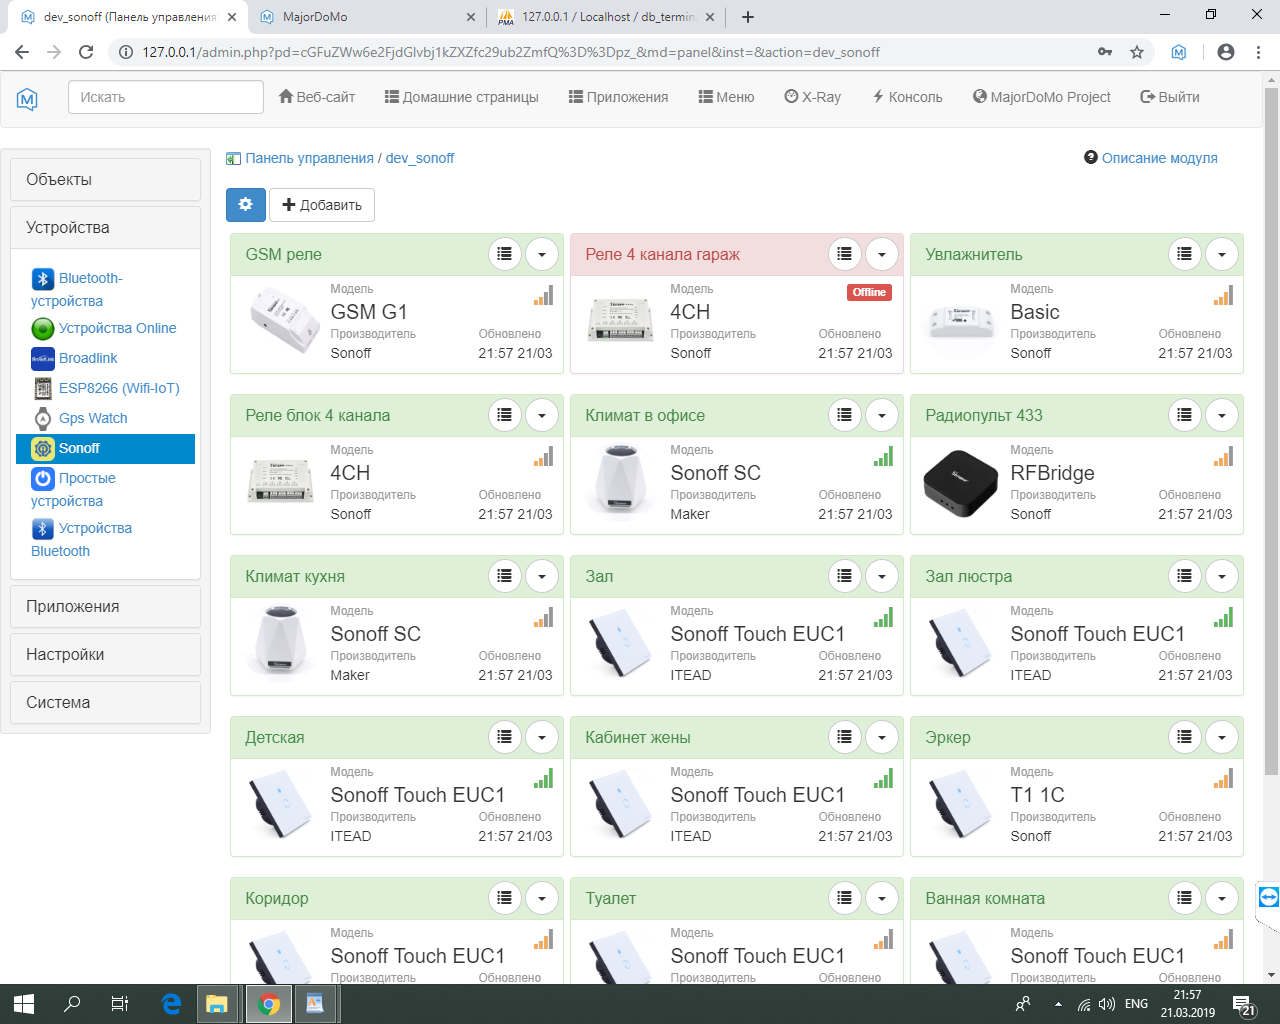This screenshot has height=1024, width=1280.
Task: Open the blue gear settings button
Action: point(246,205)
